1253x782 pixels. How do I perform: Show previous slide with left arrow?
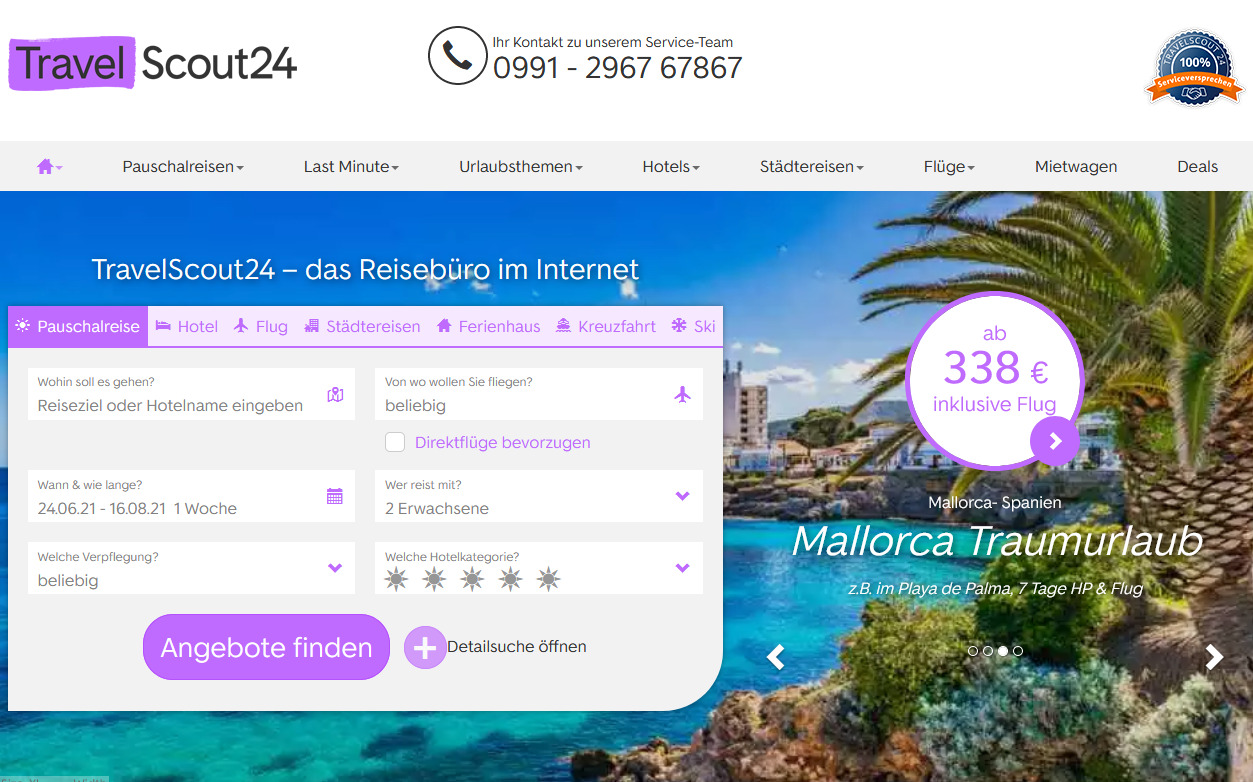(x=775, y=657)
